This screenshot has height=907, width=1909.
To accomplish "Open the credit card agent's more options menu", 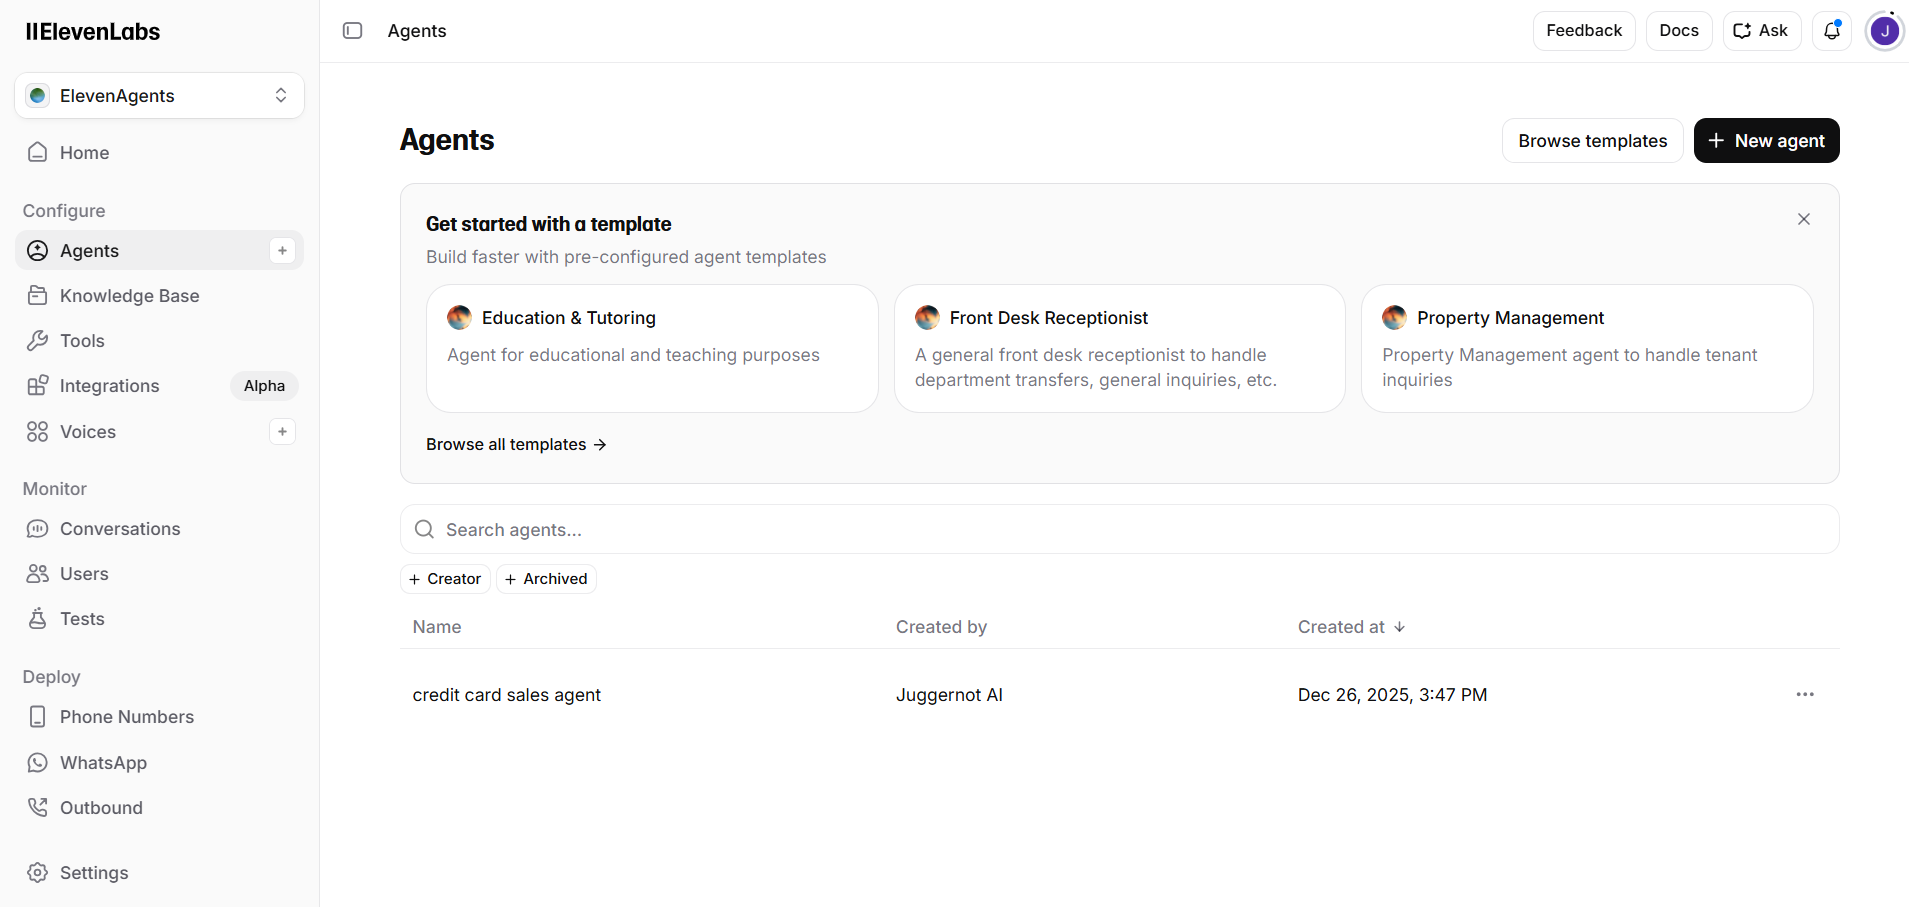I will [x=1804, y=695].
